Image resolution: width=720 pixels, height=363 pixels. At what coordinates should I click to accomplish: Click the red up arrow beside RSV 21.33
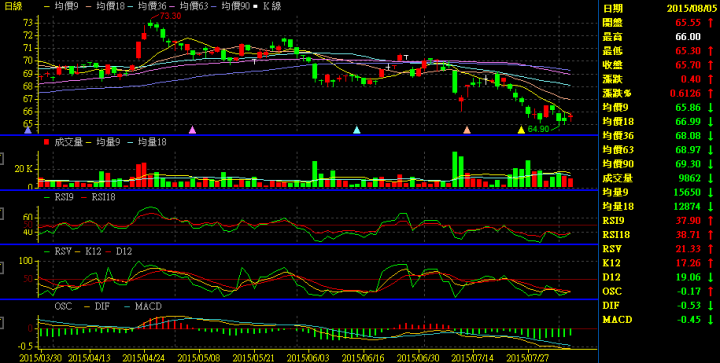coord(710,249)
